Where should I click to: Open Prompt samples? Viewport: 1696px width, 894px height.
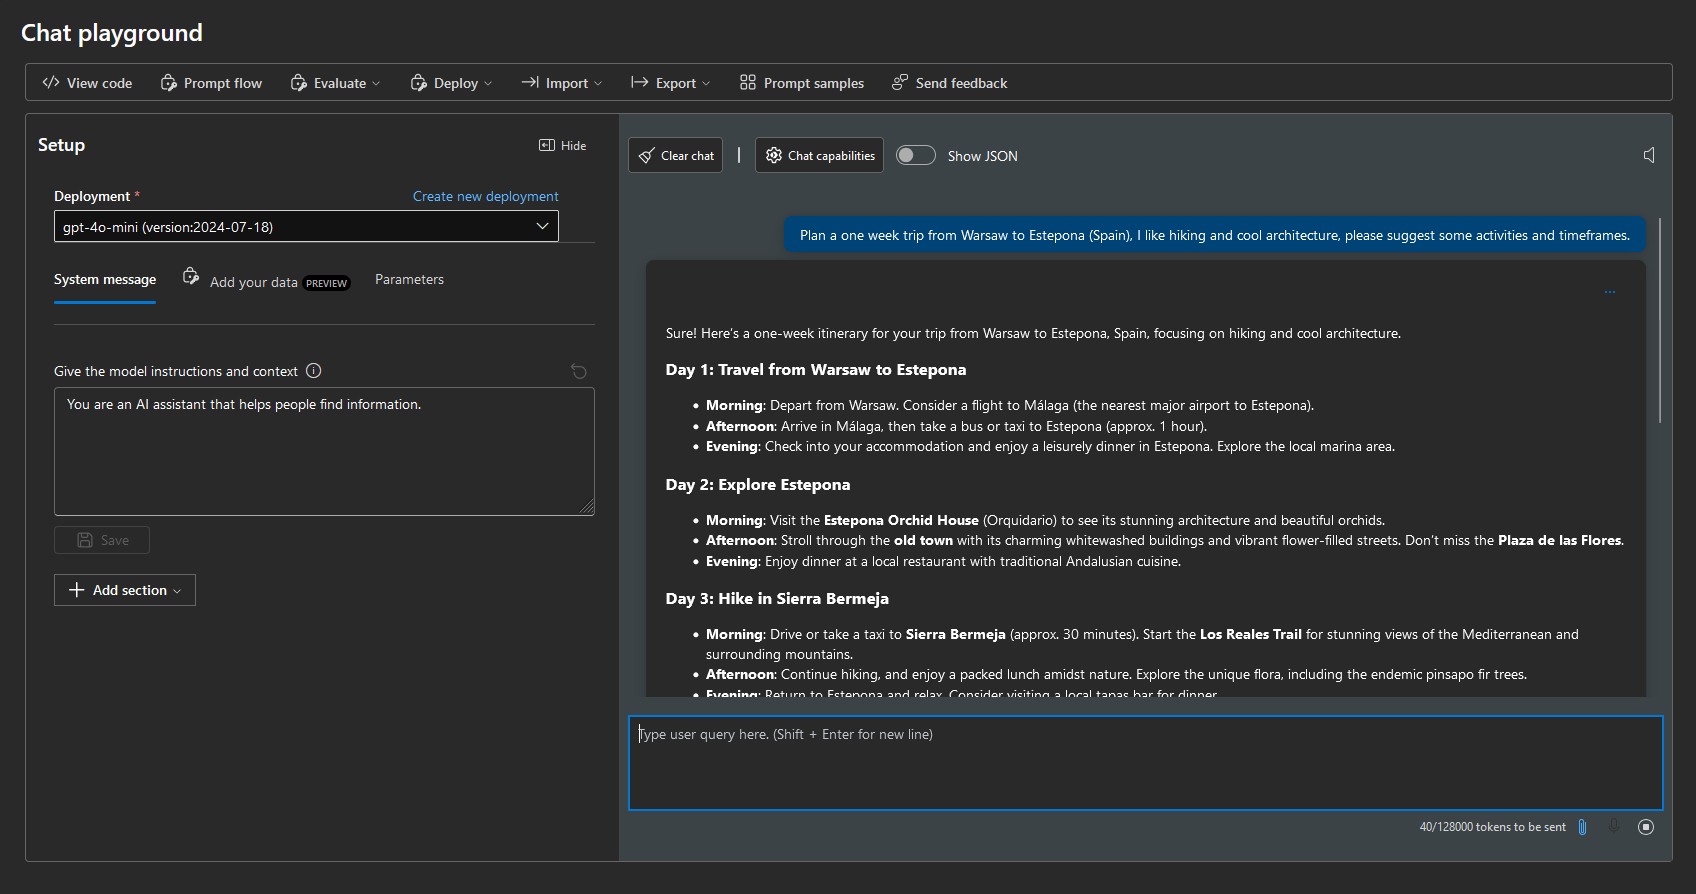click(801, 83)
